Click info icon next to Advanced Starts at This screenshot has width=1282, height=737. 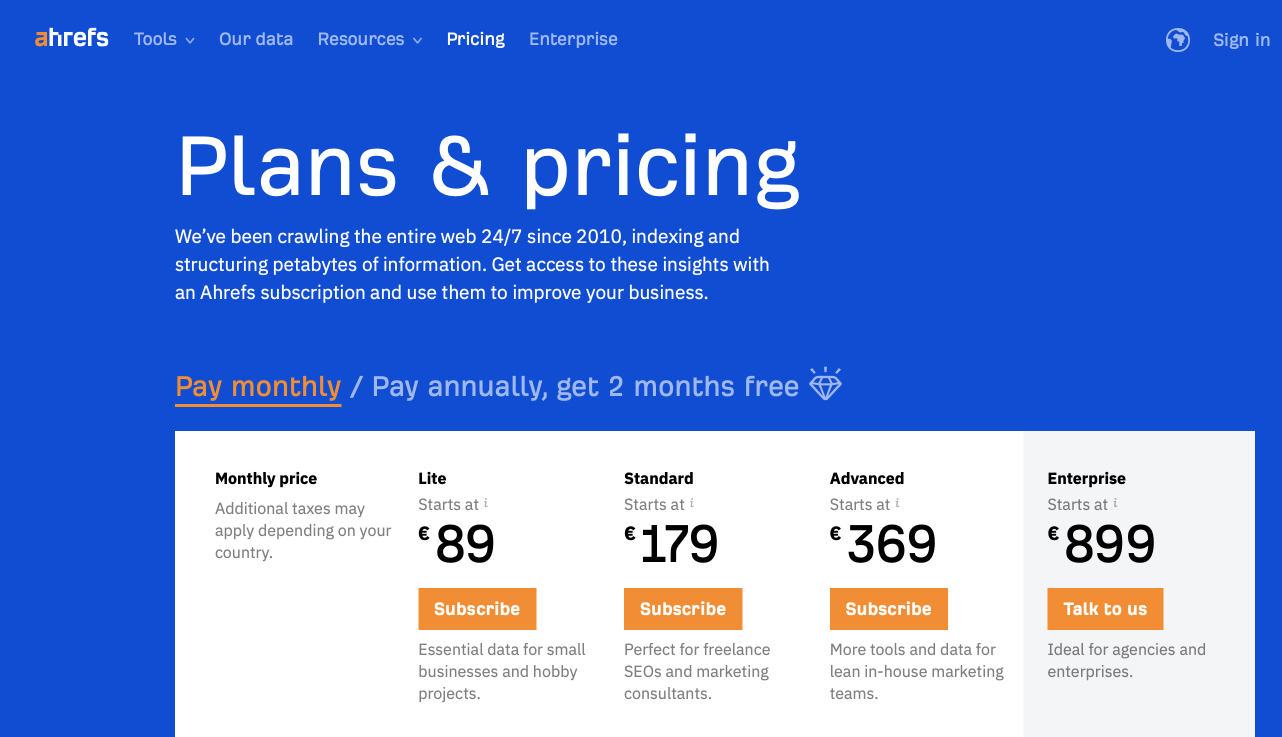point(898,503)
